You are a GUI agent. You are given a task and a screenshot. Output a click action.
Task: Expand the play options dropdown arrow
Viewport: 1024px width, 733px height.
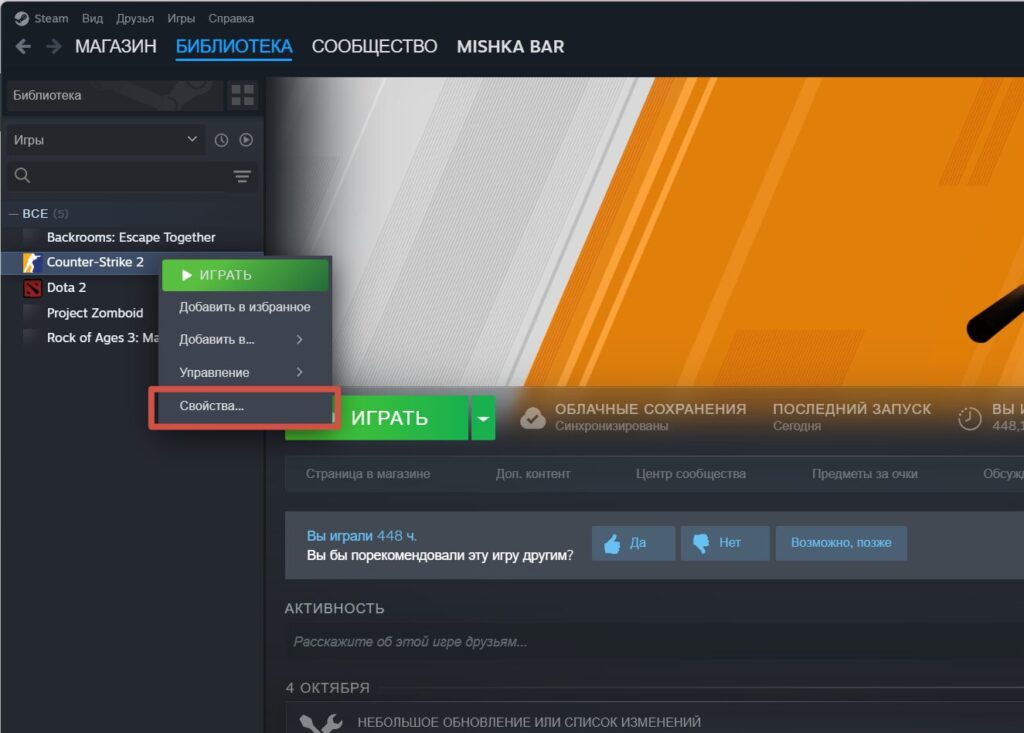pyautogui.click(x=482, y=418)
